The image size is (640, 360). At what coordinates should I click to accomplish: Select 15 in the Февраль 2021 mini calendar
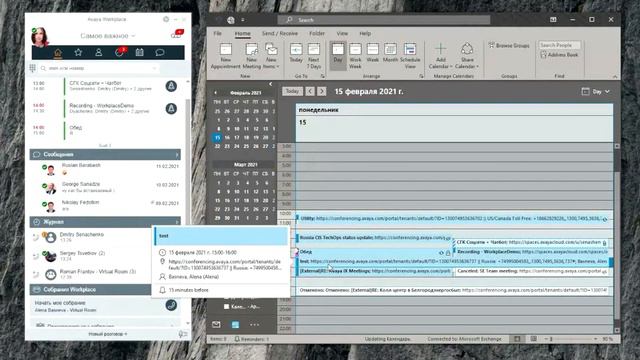217,138
